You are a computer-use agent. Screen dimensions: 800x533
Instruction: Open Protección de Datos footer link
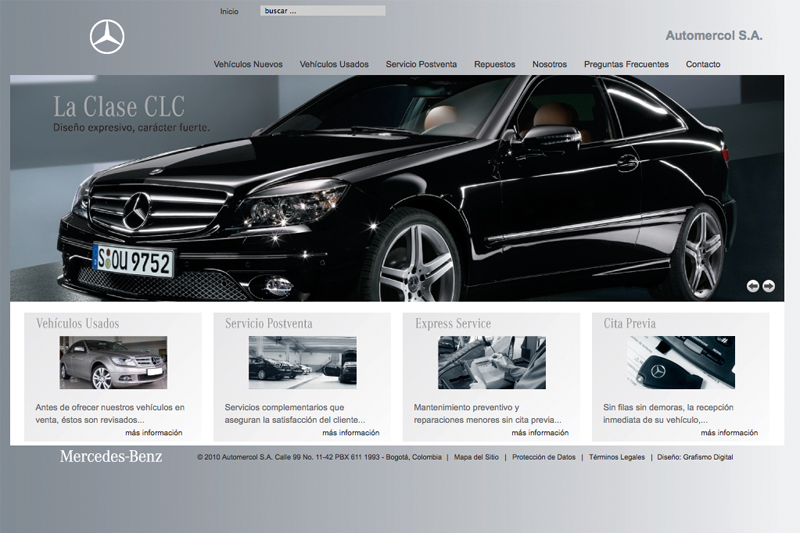544,457
